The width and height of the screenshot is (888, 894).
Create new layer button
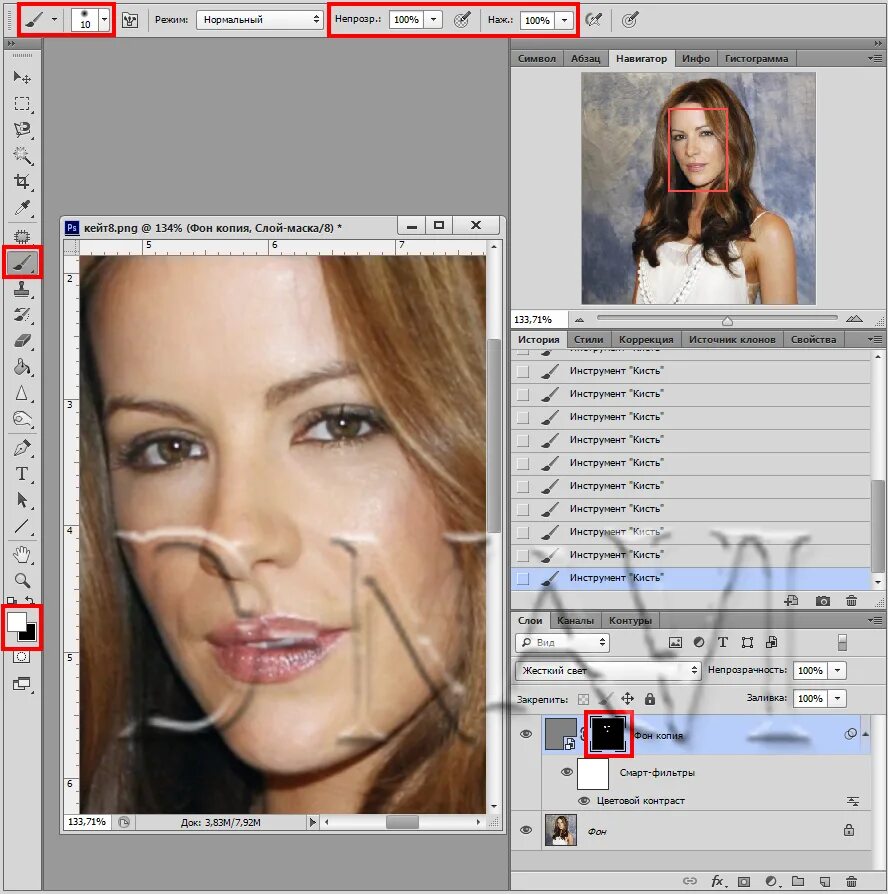(825, 881)
